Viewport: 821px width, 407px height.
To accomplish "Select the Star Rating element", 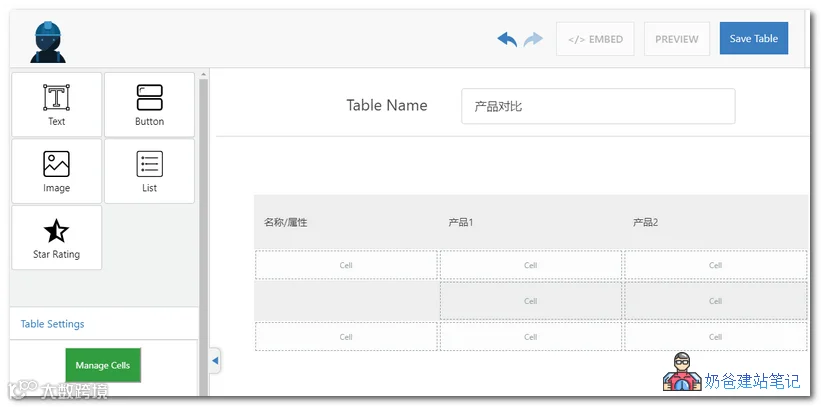I will 57,238.
